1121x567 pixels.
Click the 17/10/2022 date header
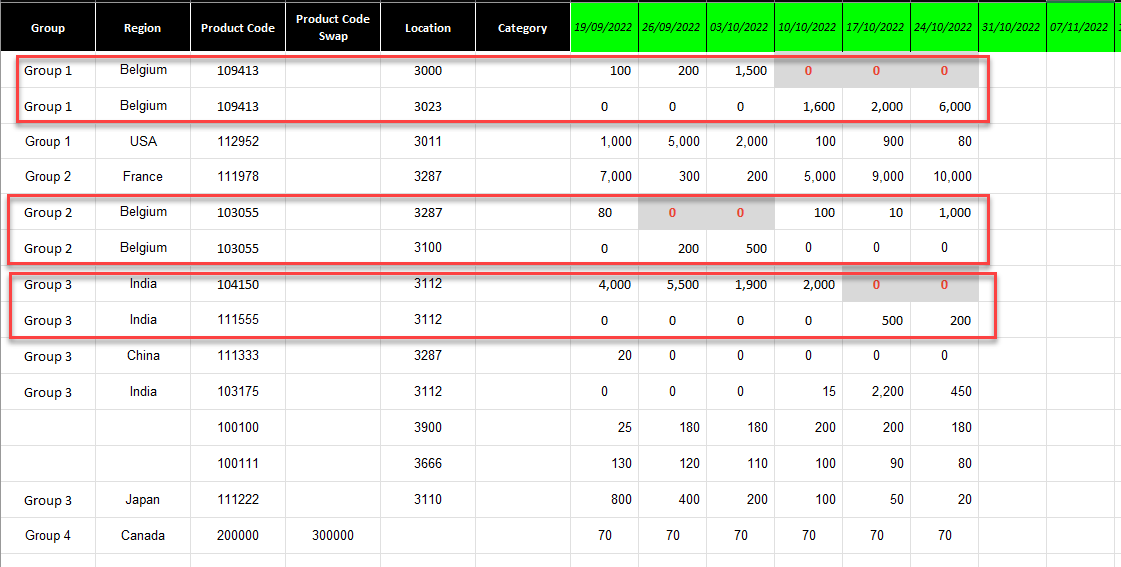click(x=876, y=28)
